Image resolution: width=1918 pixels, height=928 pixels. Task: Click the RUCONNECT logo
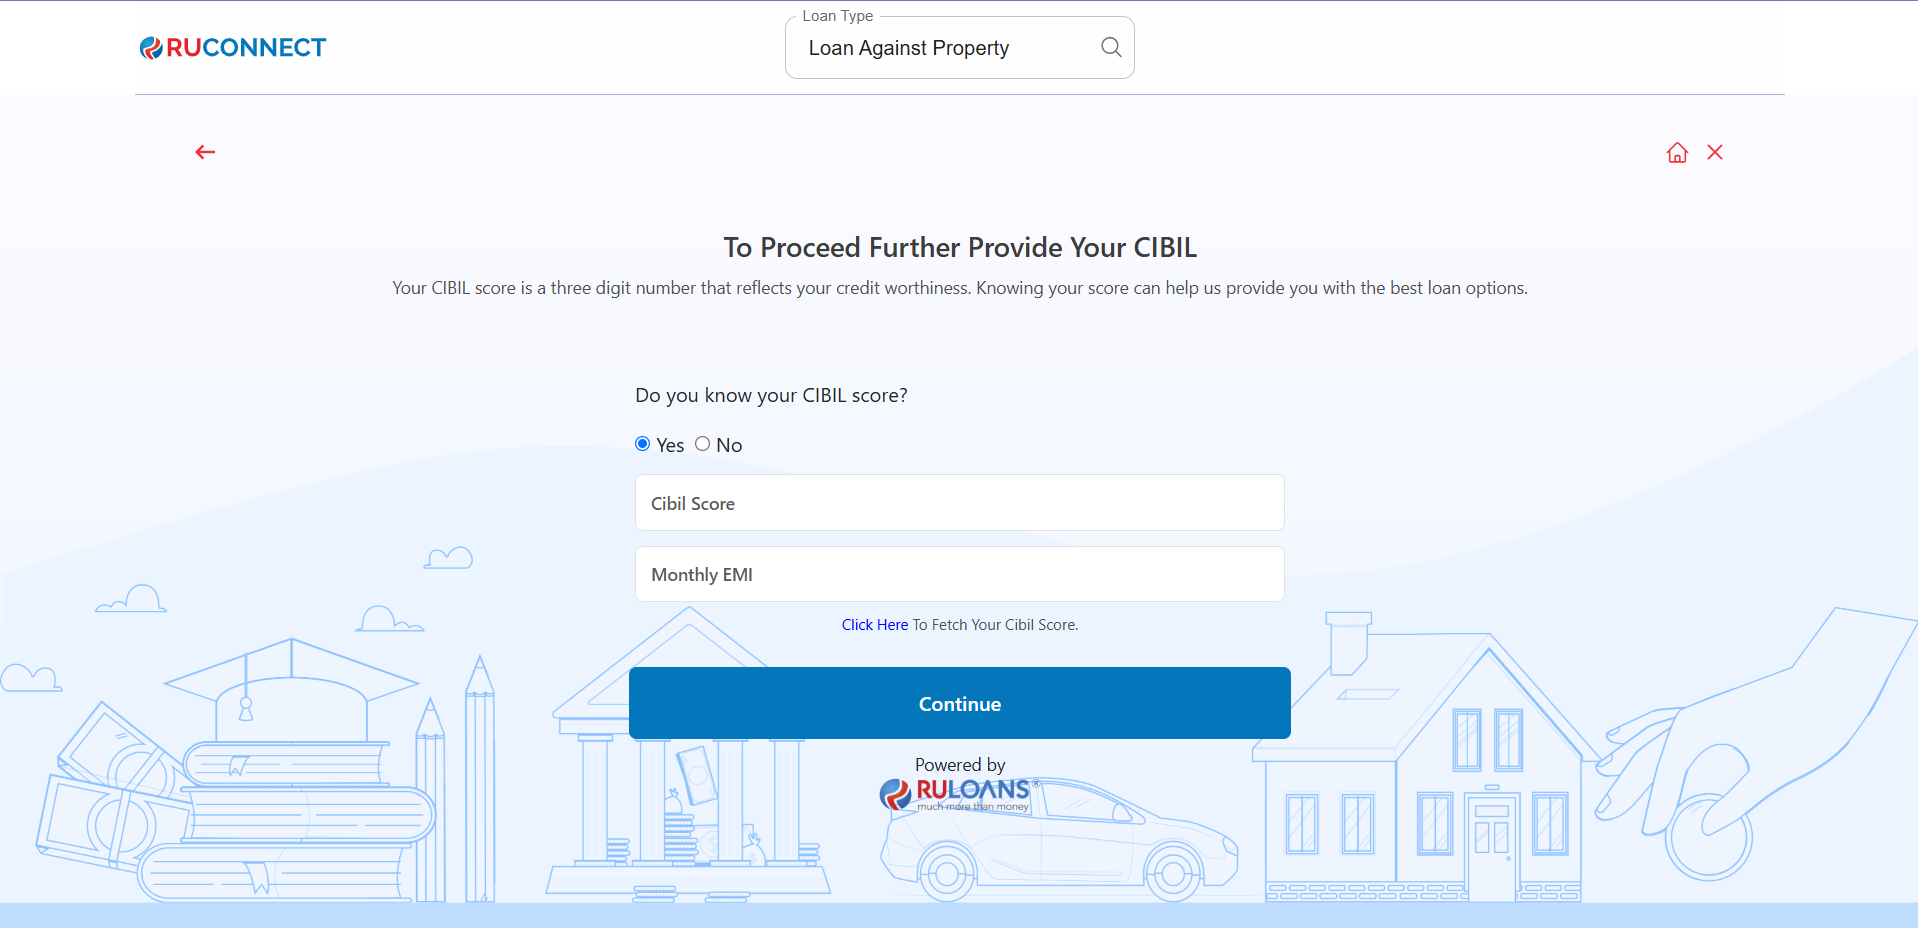233,48
